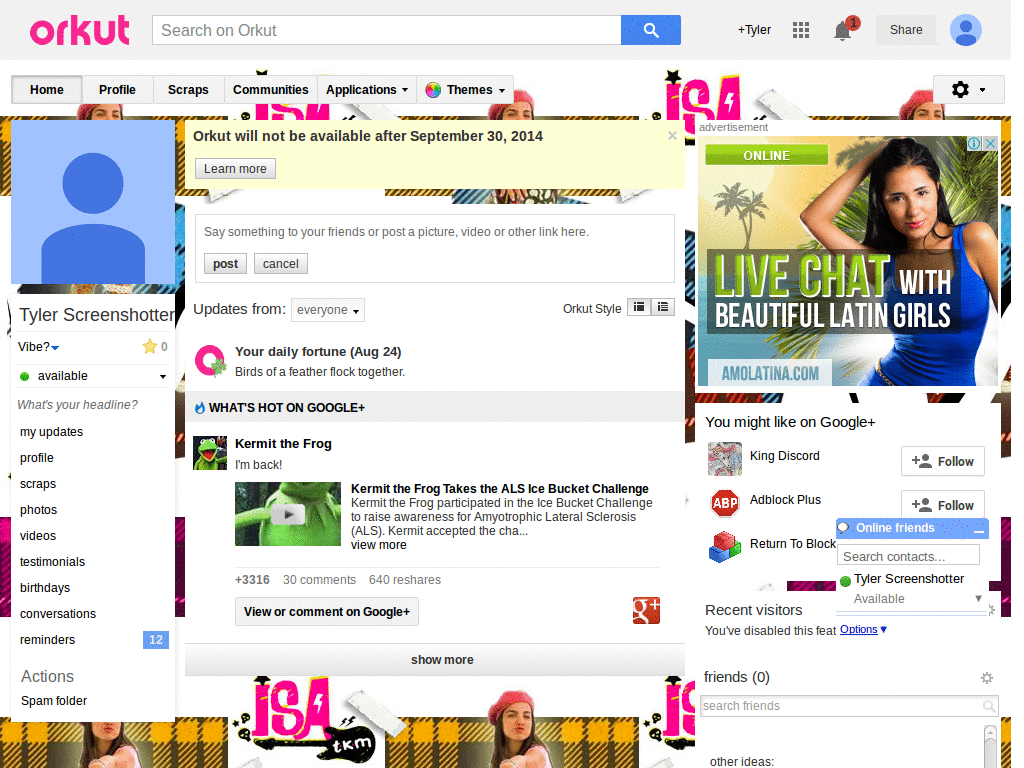Click +Tyler link
The width and height of the screenshot is (1024, 768).
754,30
